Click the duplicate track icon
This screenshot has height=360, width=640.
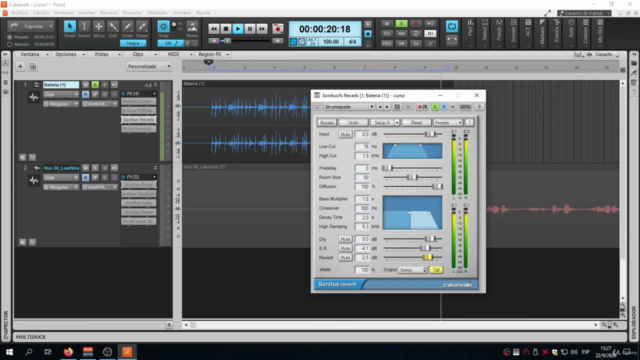[x=33, y=66]
